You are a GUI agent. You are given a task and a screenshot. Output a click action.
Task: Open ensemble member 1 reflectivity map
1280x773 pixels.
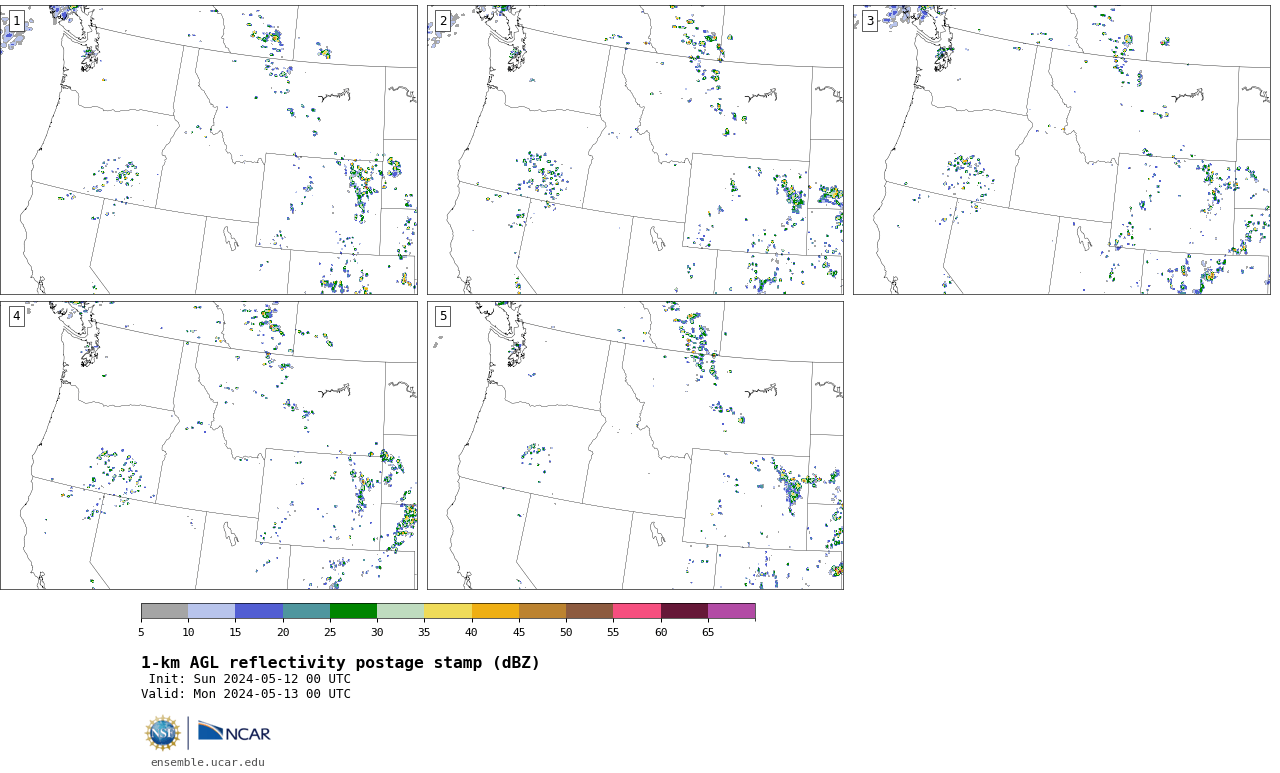click(209, 150)
